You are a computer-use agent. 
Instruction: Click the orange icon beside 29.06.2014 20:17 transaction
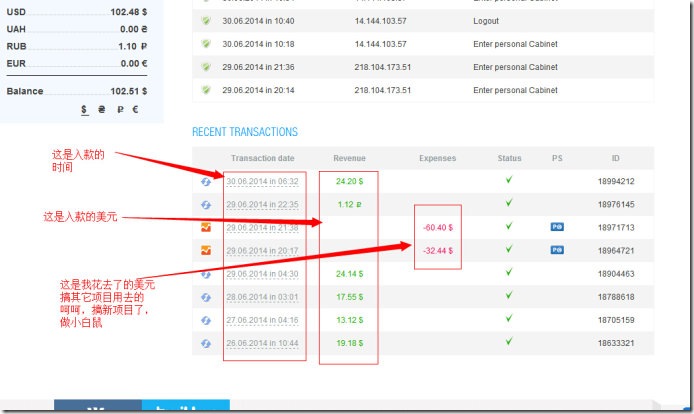[x=206, y=251]
